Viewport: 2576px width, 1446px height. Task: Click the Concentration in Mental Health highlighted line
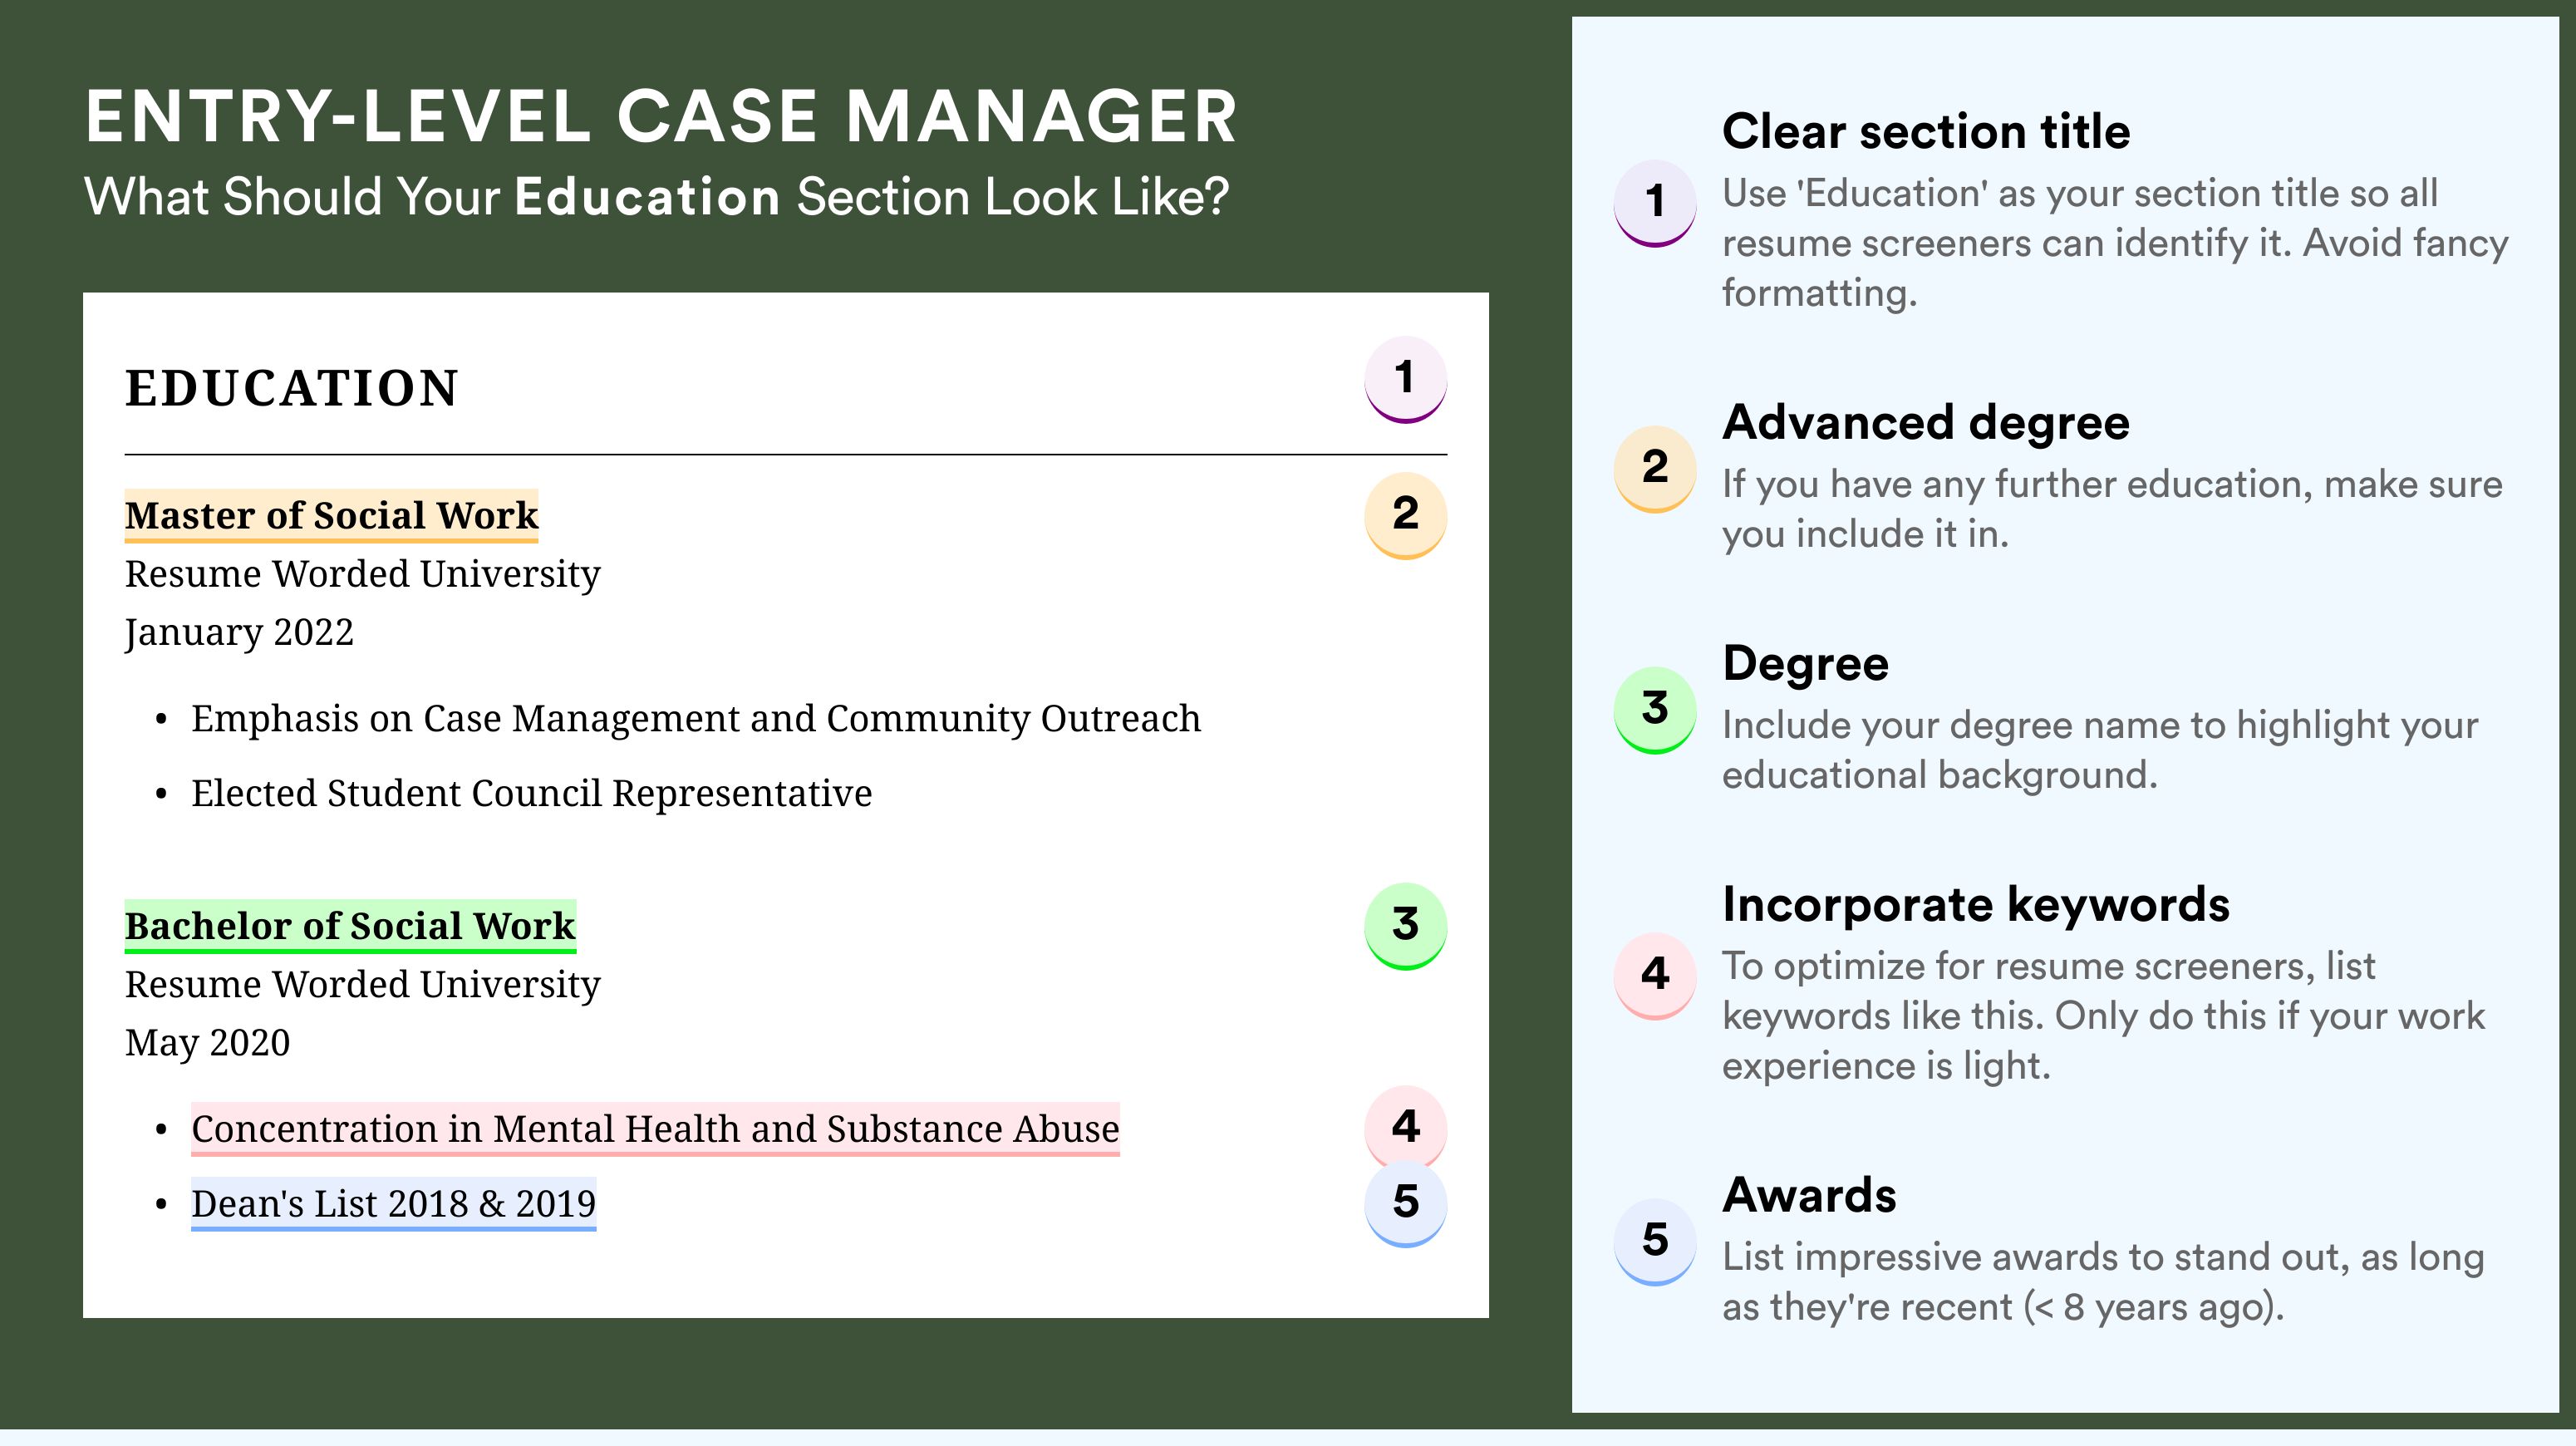(655, 1129)
